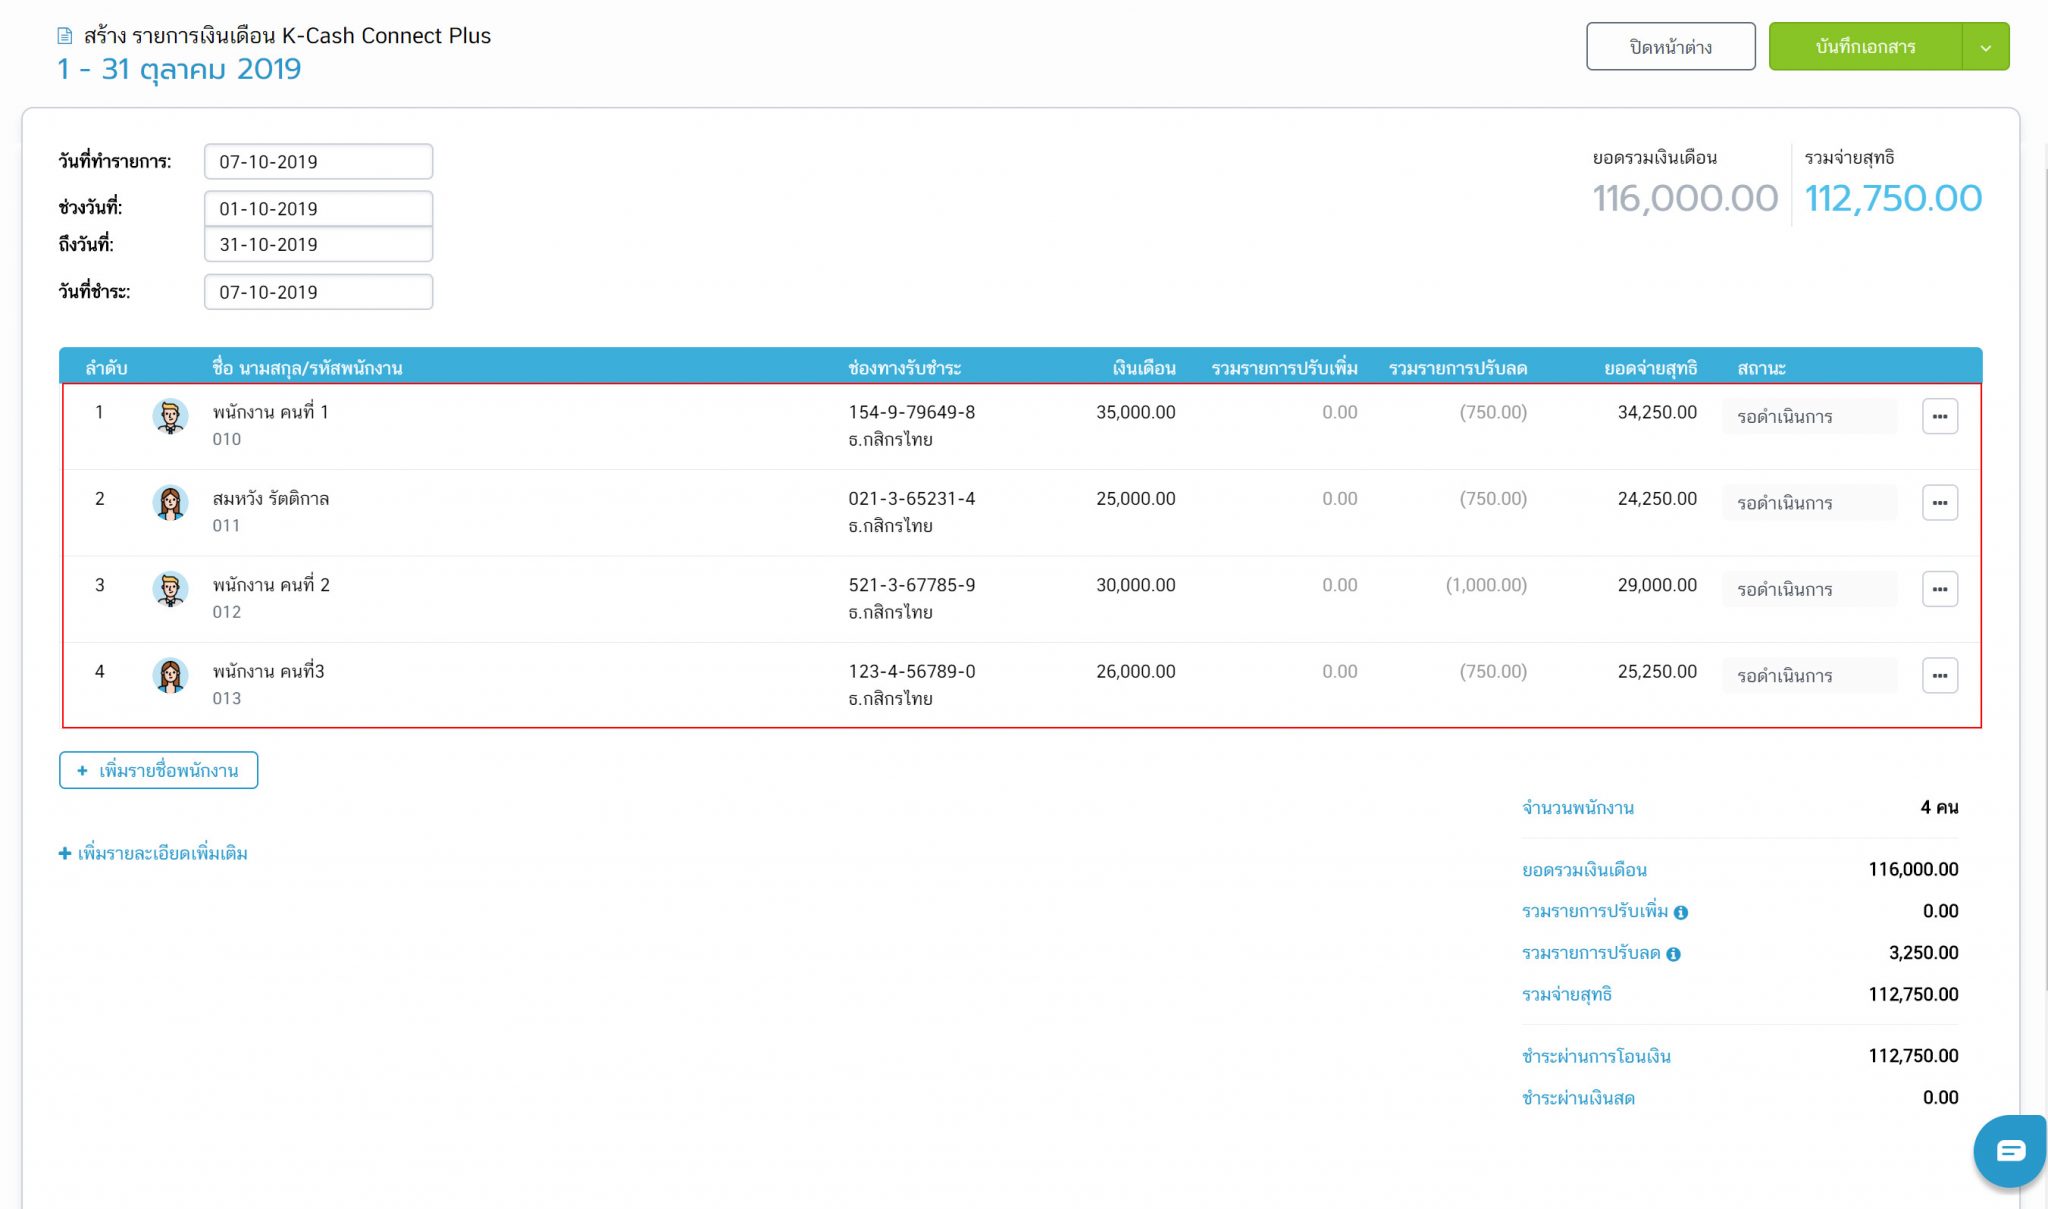Open row actions menu for พนักงาน คนที่ 1

point(1940,416)
